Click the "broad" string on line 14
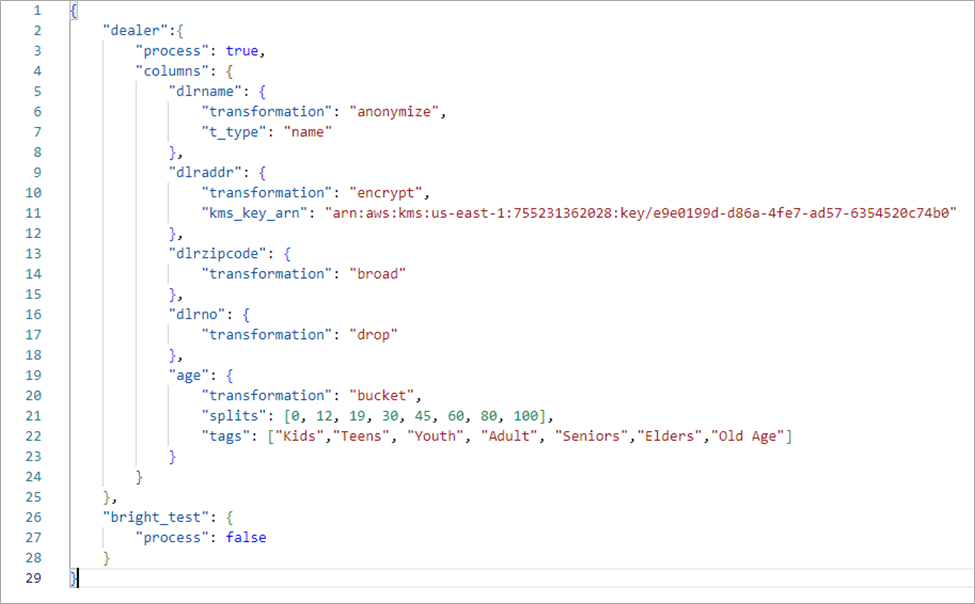Viewport: 975px width, 604px height. click(x=377, y=274)
